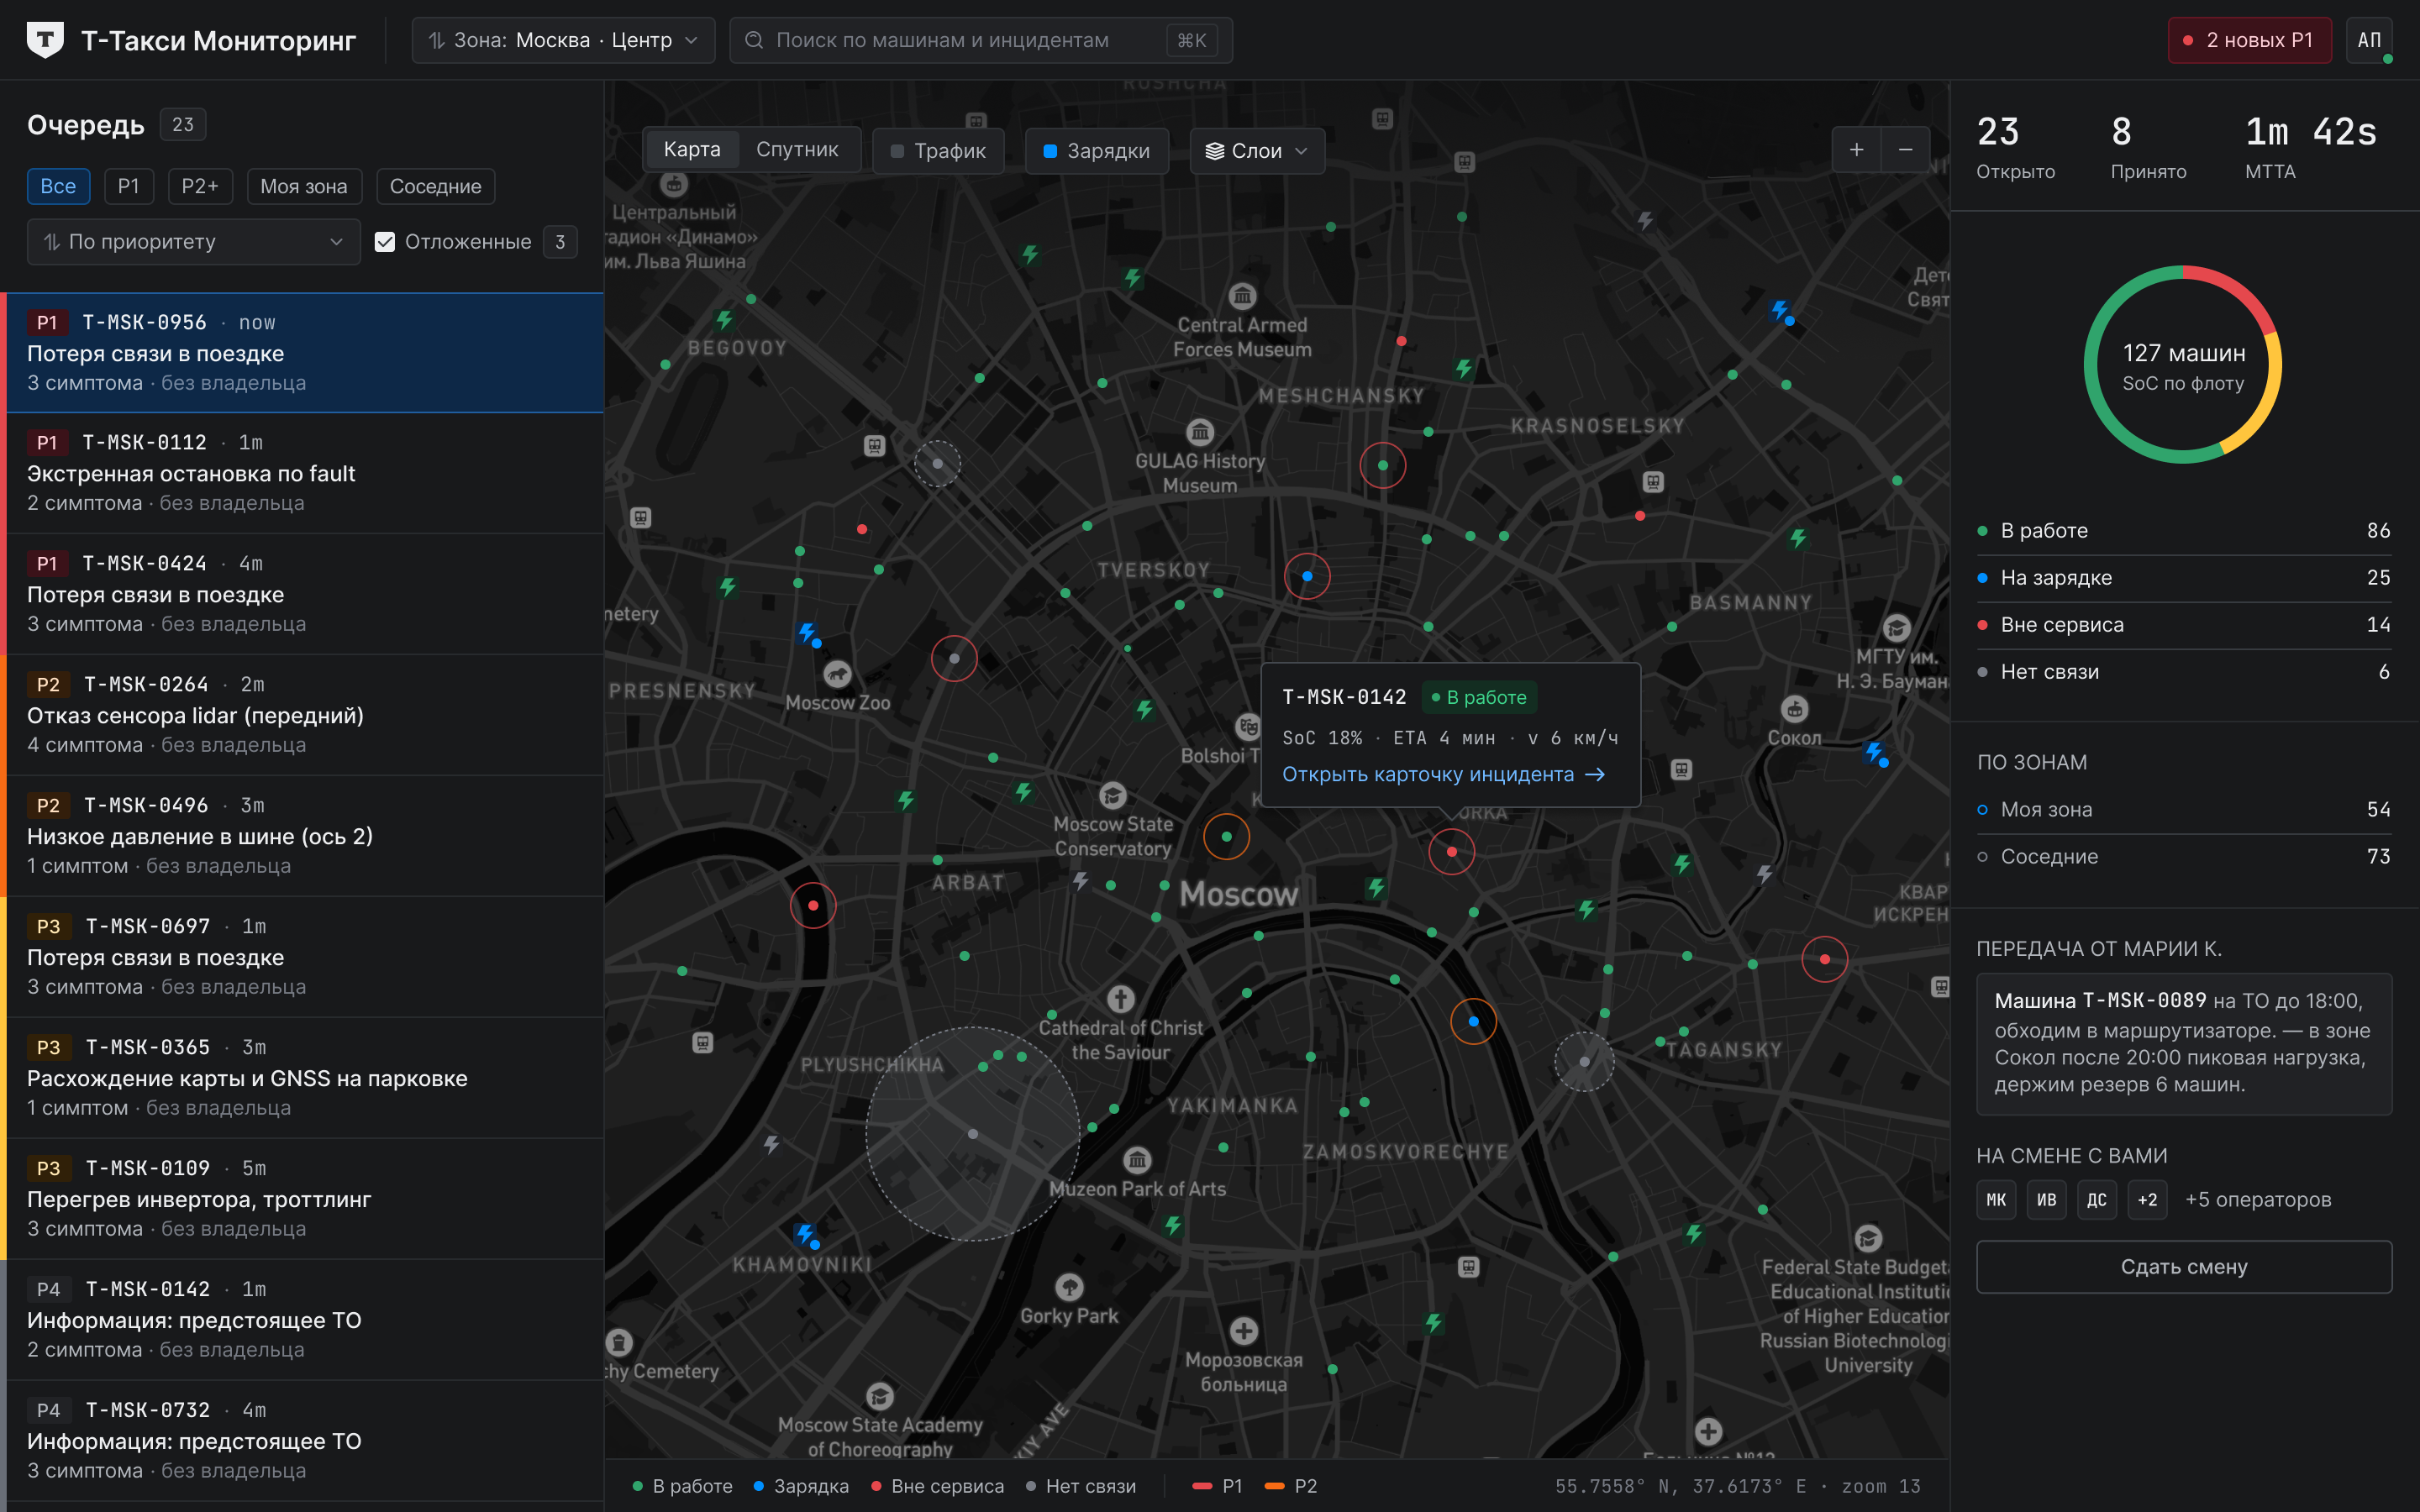
Task: Click the T-Такси shield logo
Action: [x=45, y=40]
